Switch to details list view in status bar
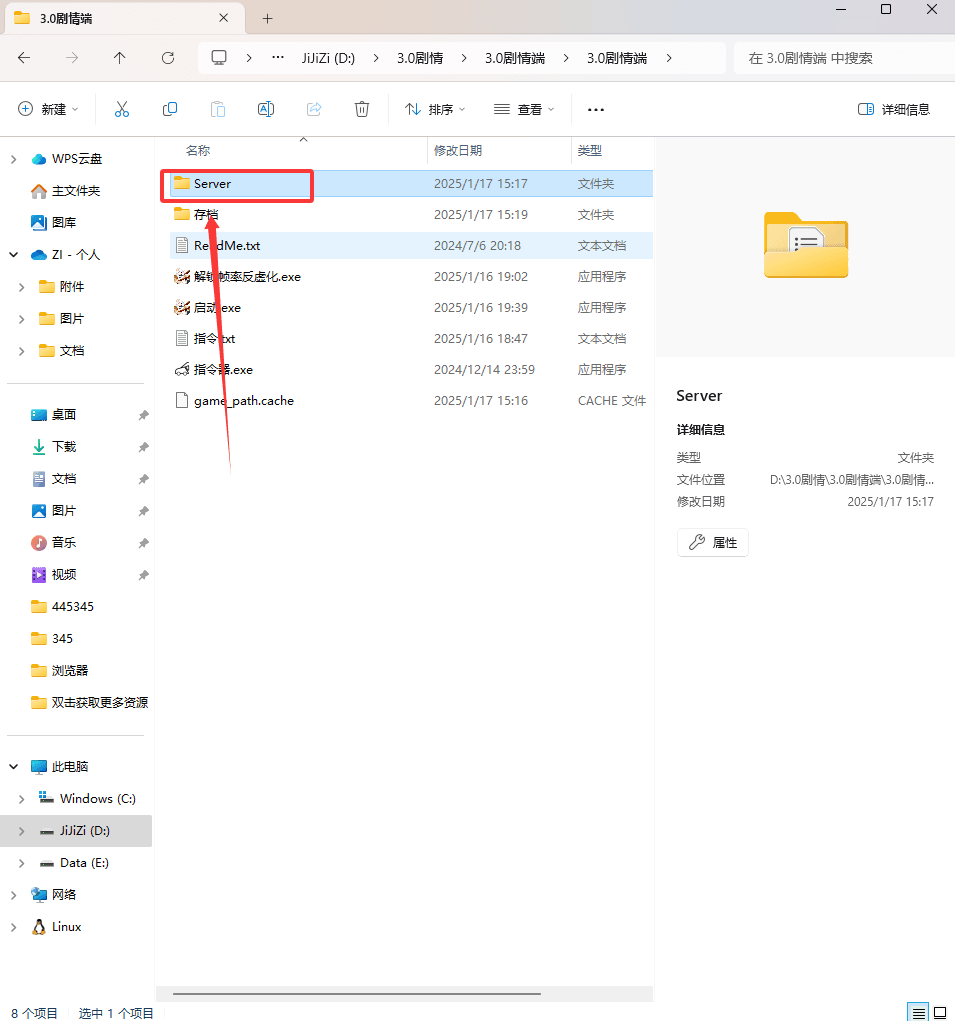 [918, 1013]
